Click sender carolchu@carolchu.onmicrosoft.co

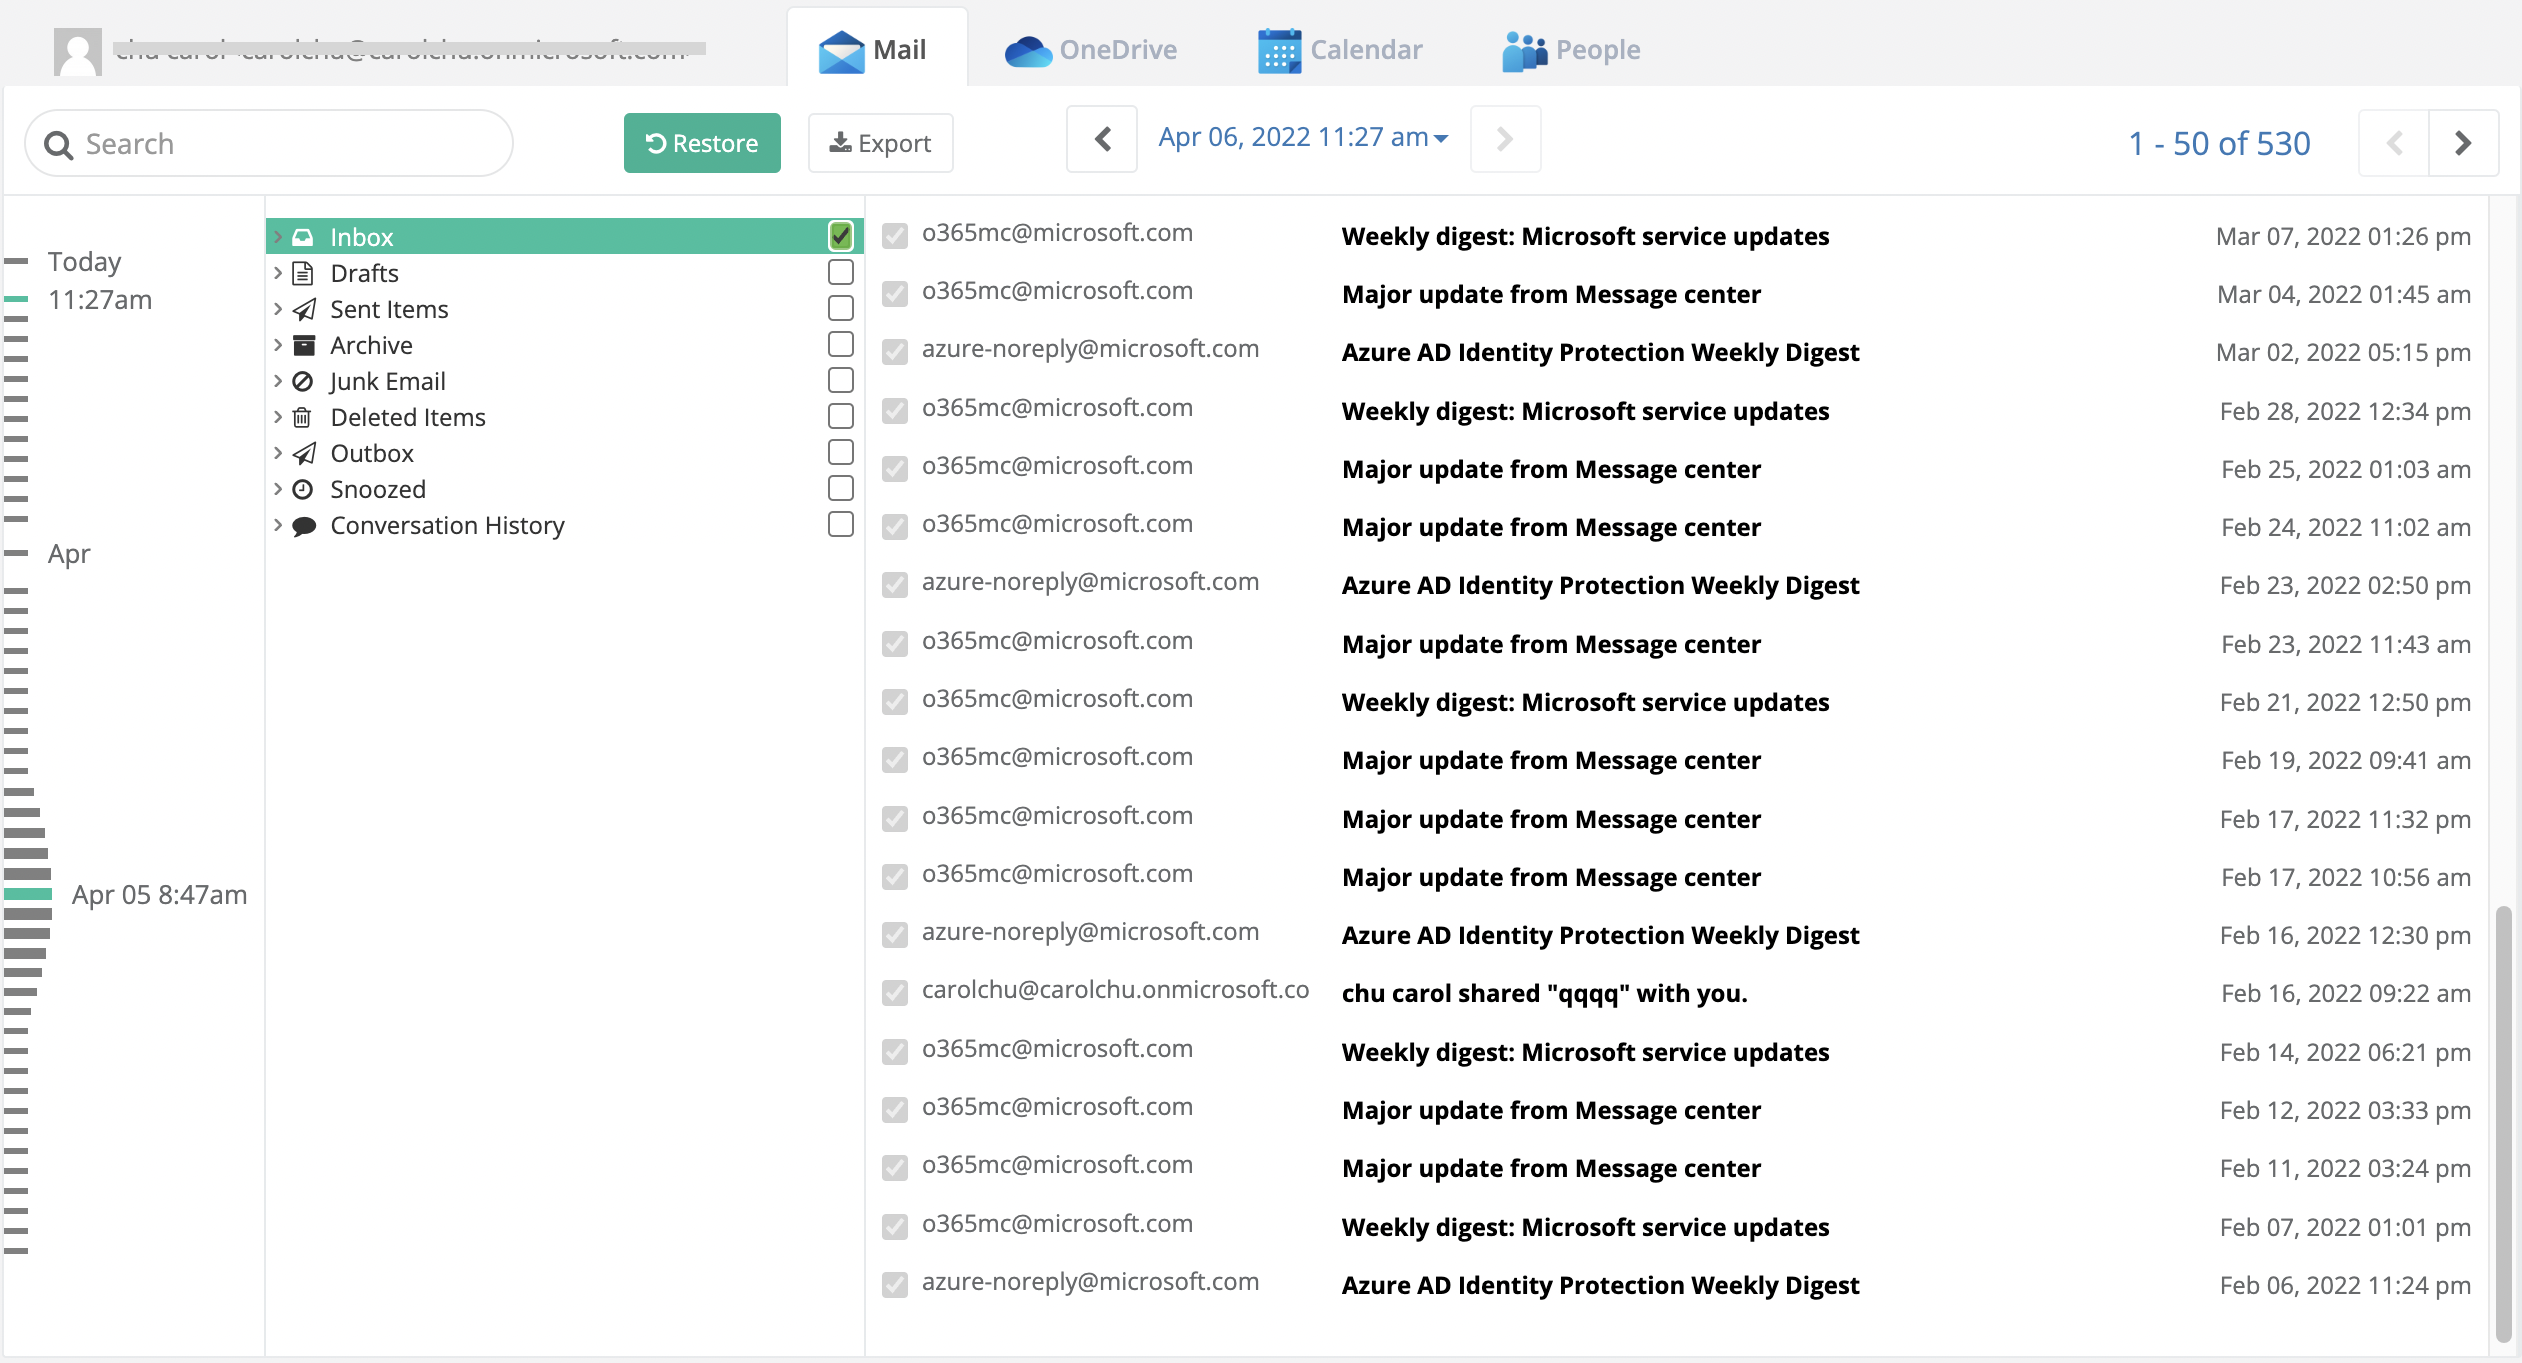(x=1115, y=989)
